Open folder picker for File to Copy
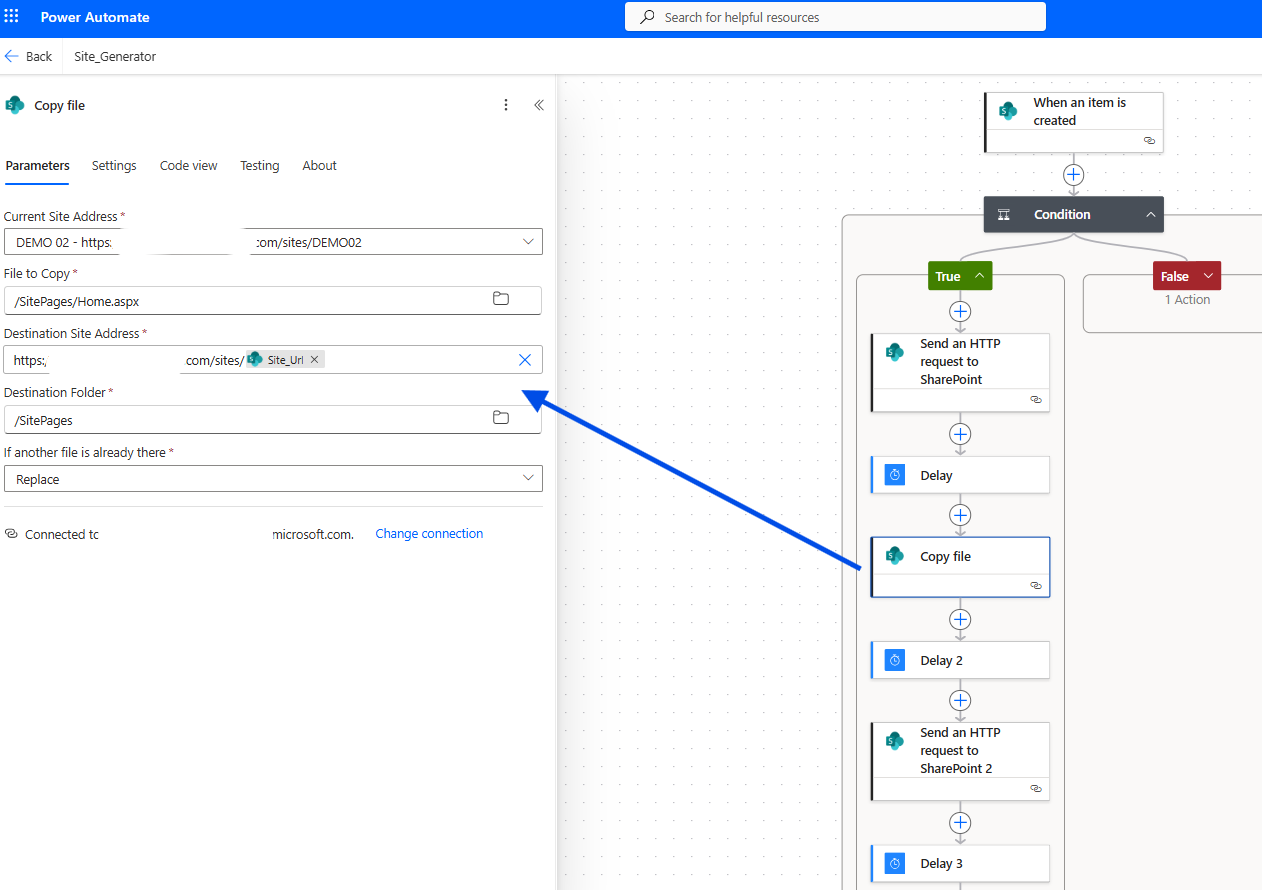Image resolution: width=1262 pixels, height=890 pixels. click(501, 299)
